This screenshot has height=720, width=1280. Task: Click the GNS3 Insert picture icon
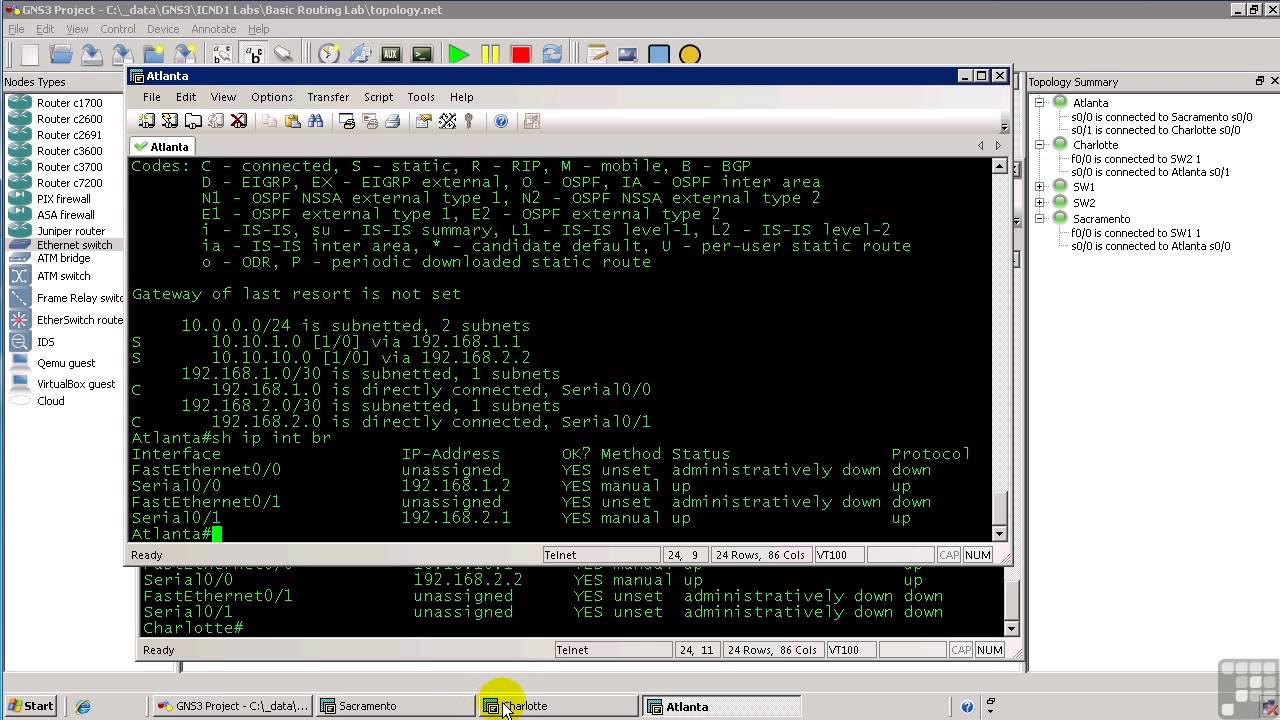point(628,54)
